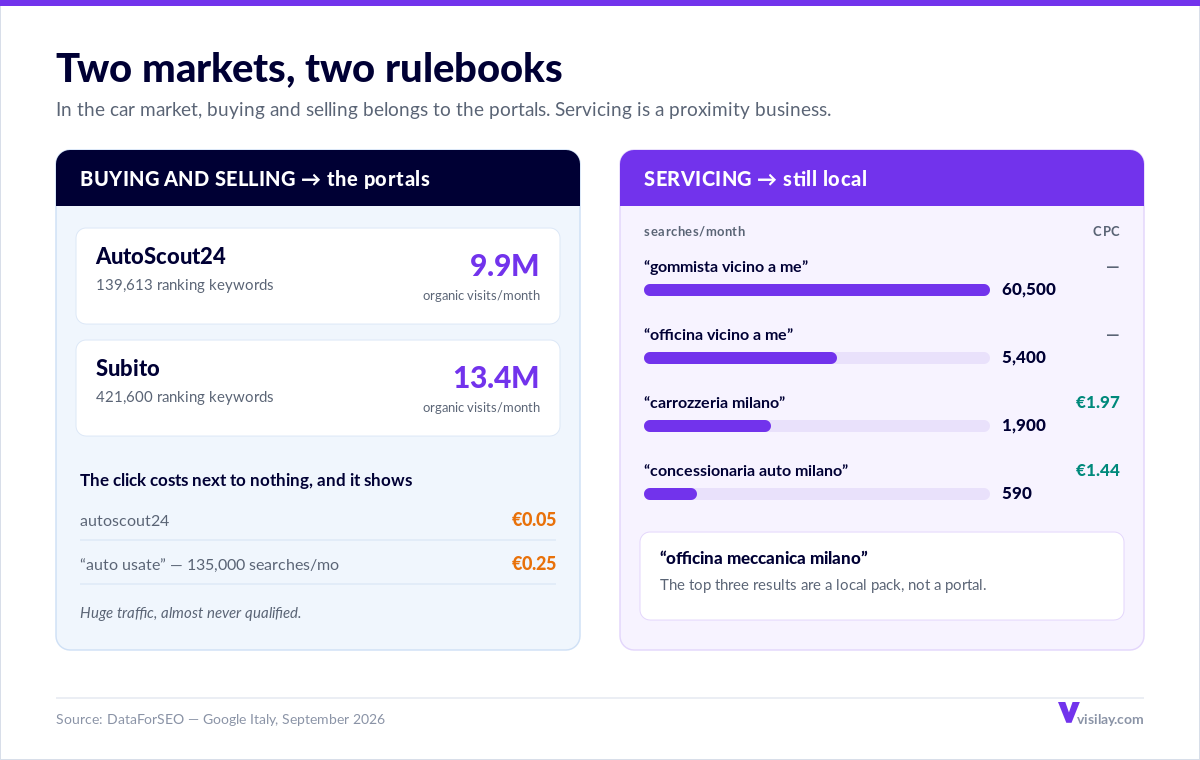Click the €0.05 price value
The width and height of the screenshot is (1200, 760).
(x=534, y=520)
